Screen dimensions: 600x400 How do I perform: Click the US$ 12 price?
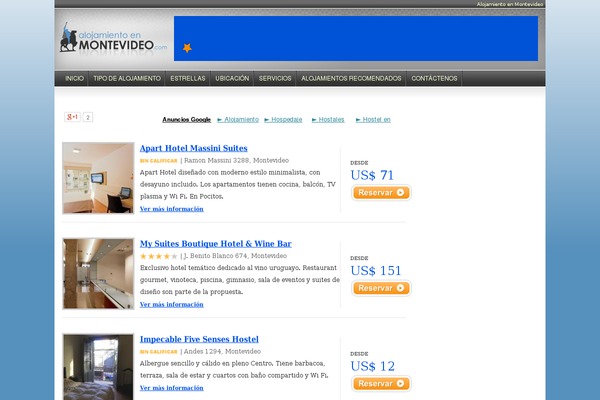373,366
